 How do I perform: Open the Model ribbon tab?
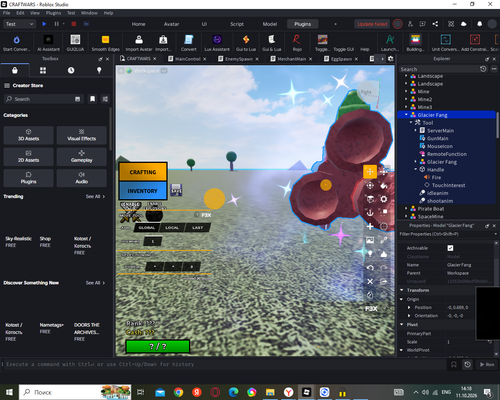coord(270,24)
